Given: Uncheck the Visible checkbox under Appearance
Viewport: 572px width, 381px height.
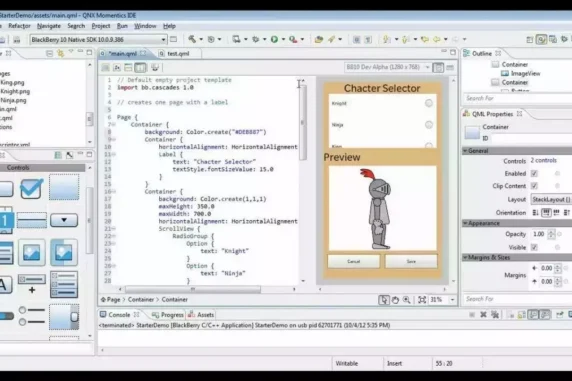Looking at the screenshot, I should [x=534, y=247].
